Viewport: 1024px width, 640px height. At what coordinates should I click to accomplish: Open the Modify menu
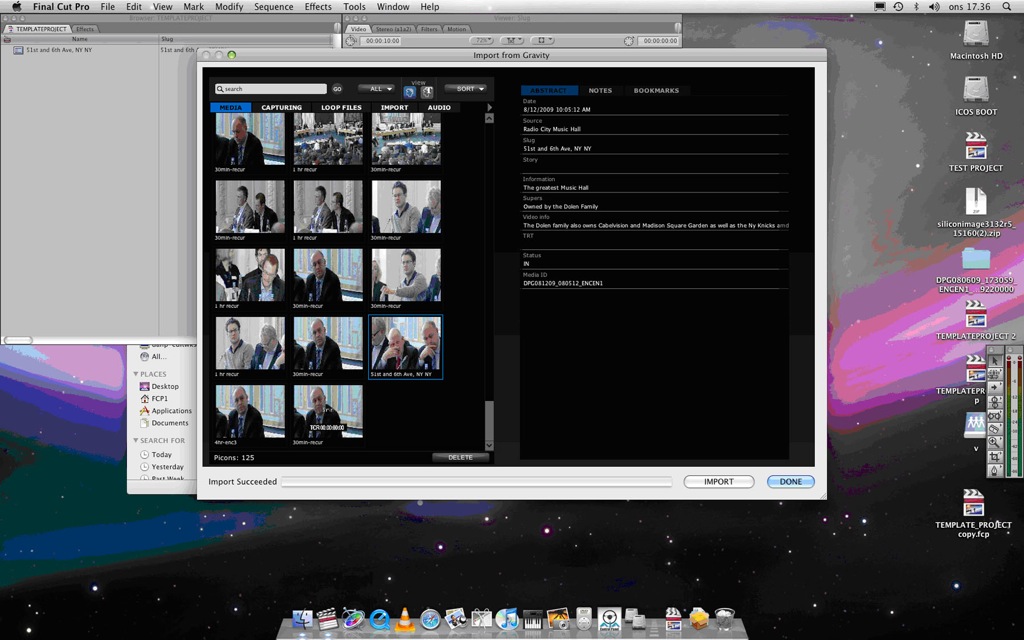(x=229, y=7)
